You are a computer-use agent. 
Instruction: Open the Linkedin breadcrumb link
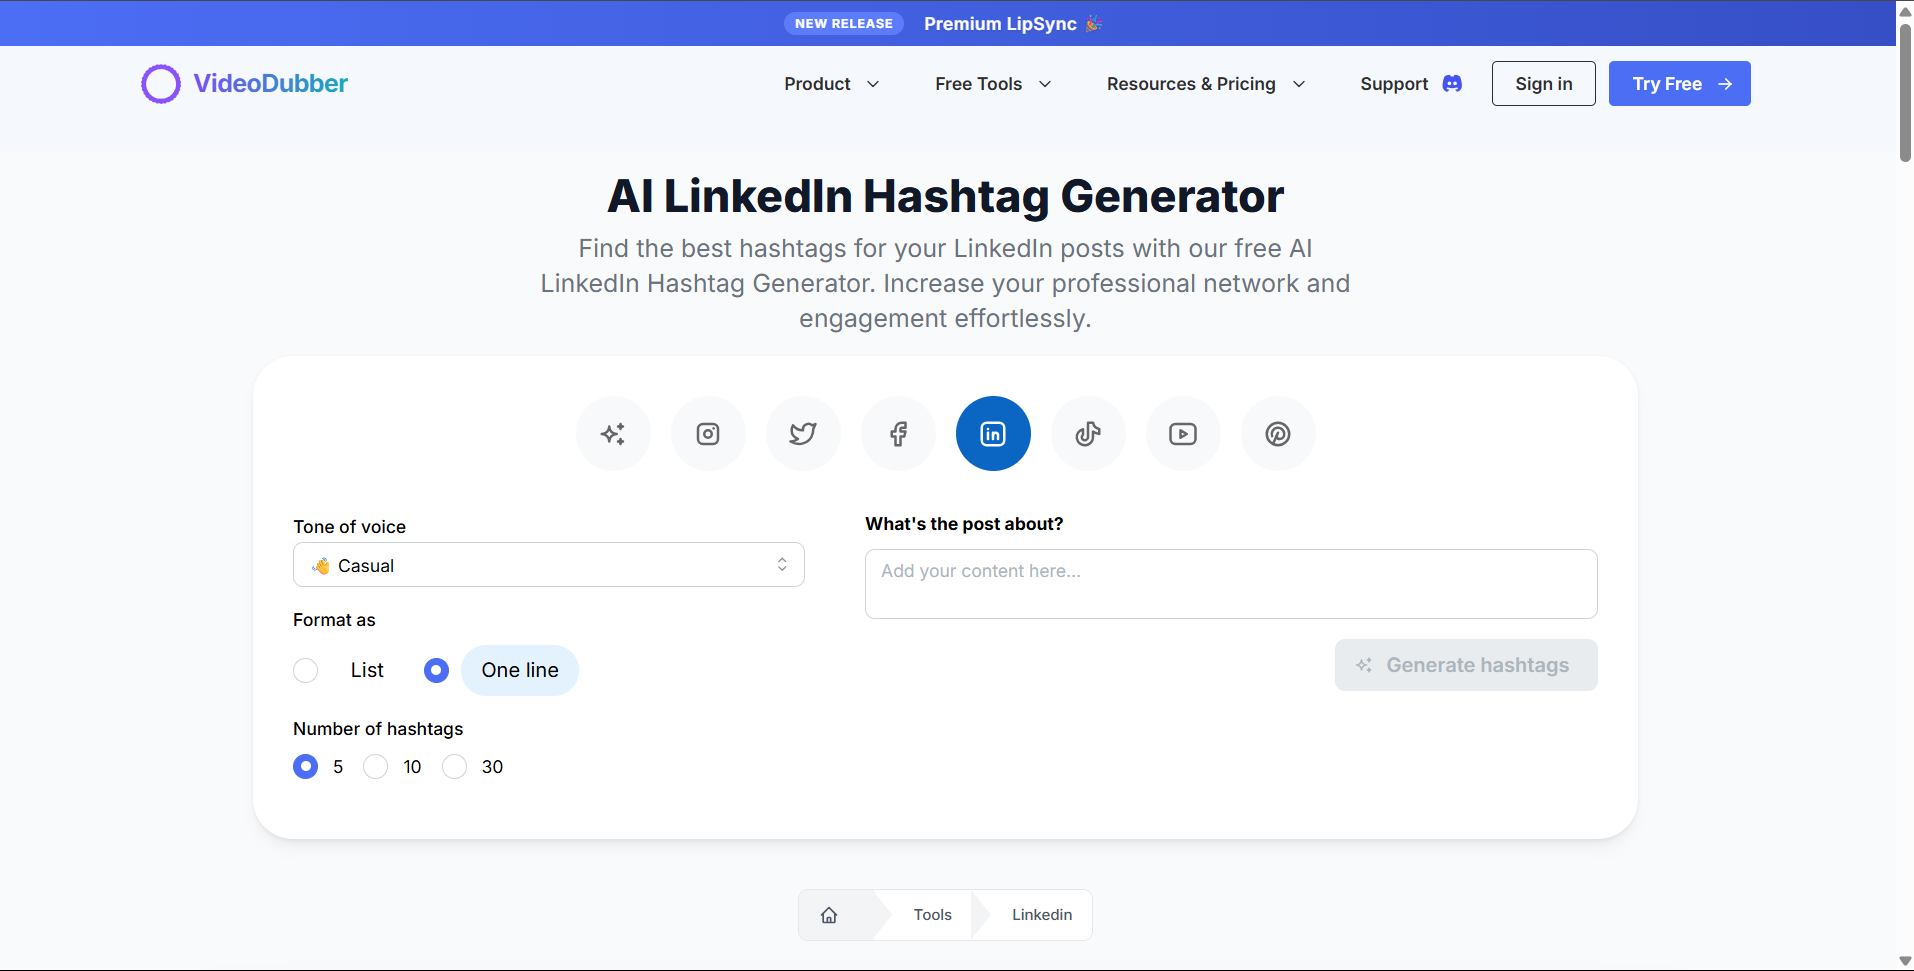pyautogui.click(x=1042, y=915)
